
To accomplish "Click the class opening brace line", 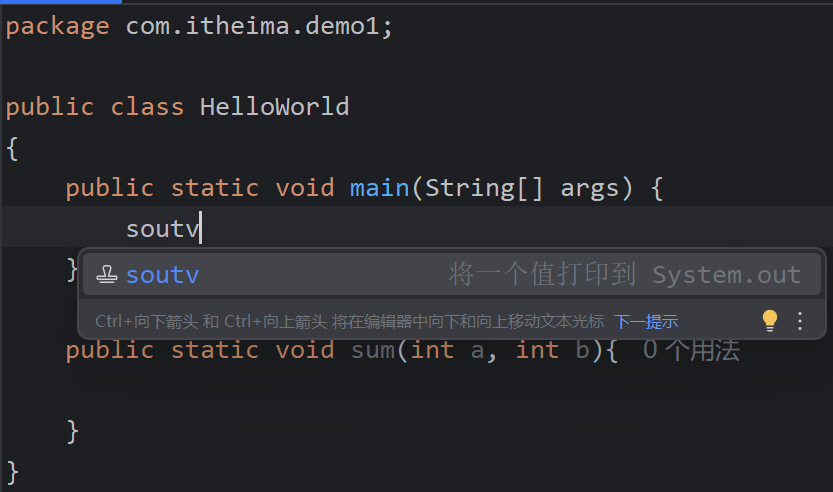I will pos(13,148).
